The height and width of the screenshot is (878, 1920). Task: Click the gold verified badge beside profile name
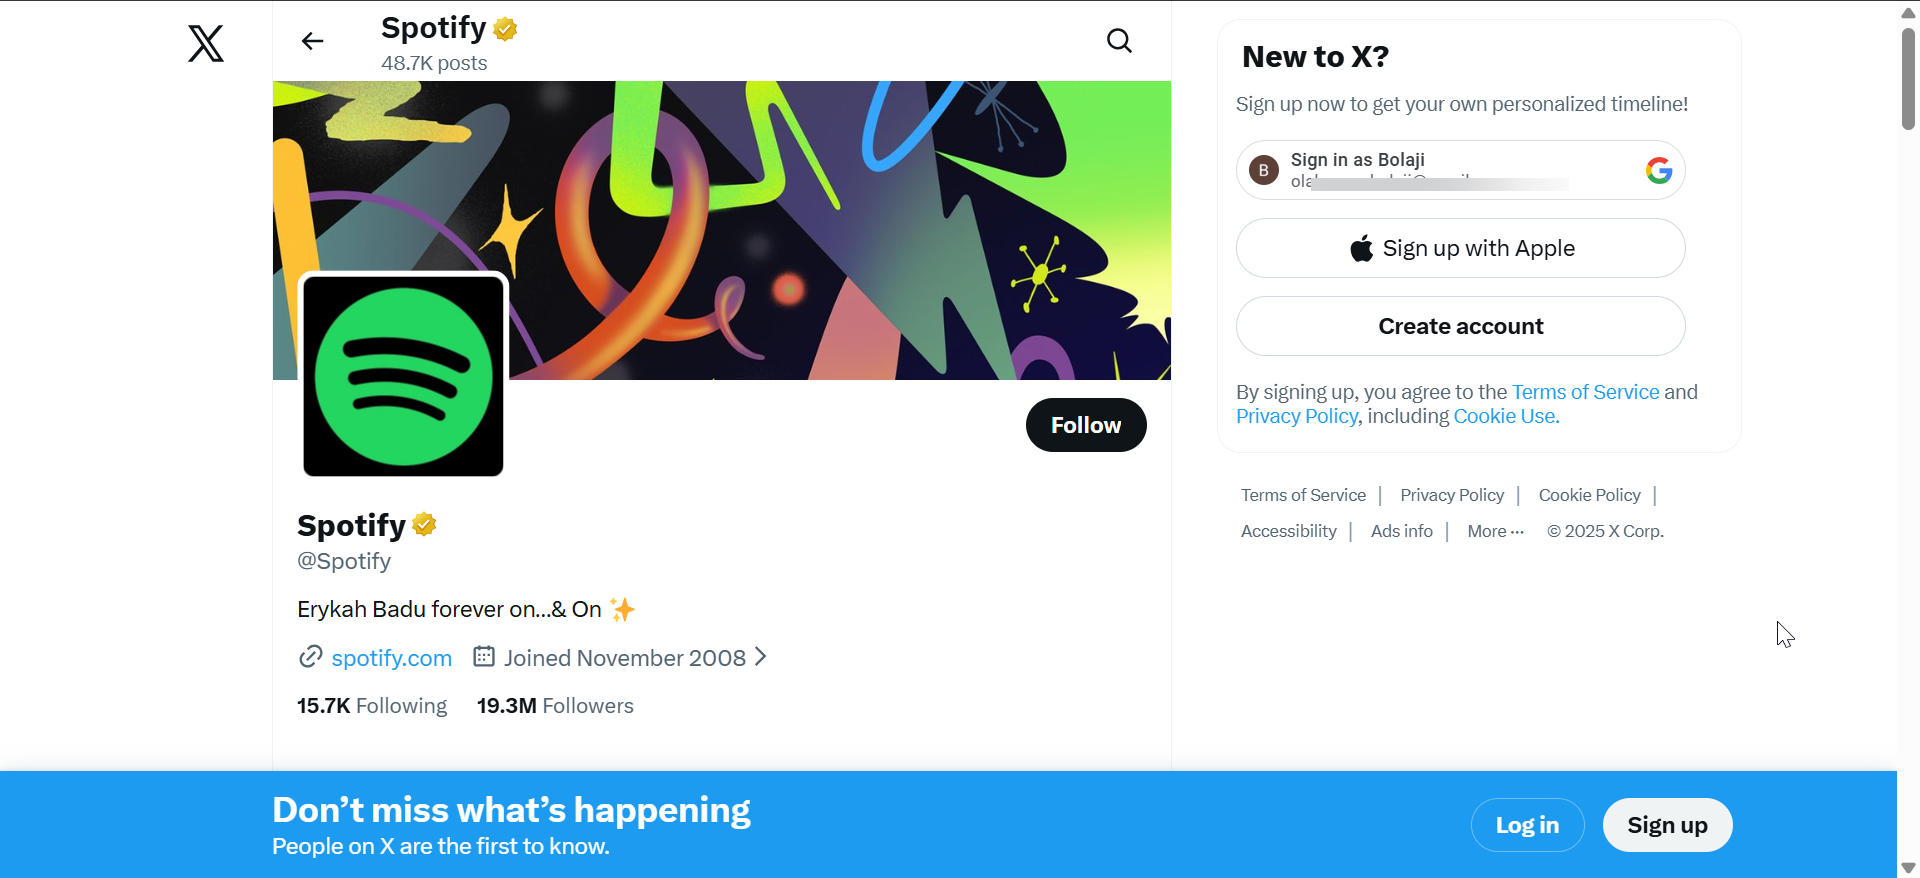424,525
